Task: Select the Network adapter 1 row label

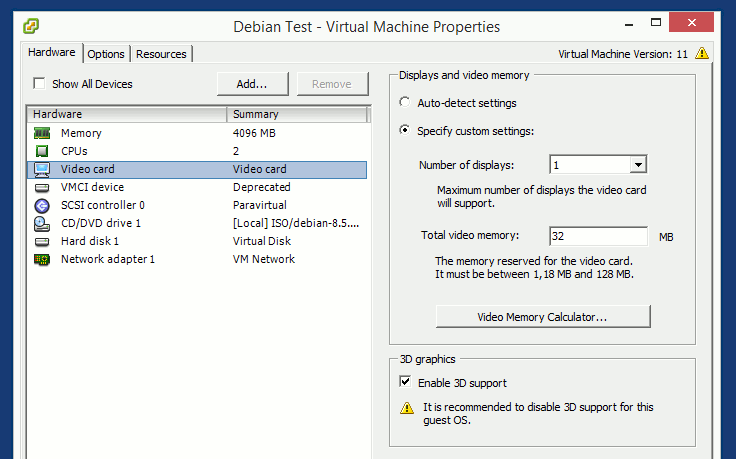Action: pyautogui.click(x=108, y=259)
